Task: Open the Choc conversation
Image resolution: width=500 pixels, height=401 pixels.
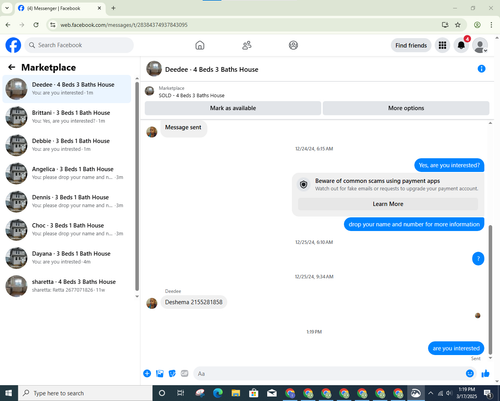Action: pos(67,229)
